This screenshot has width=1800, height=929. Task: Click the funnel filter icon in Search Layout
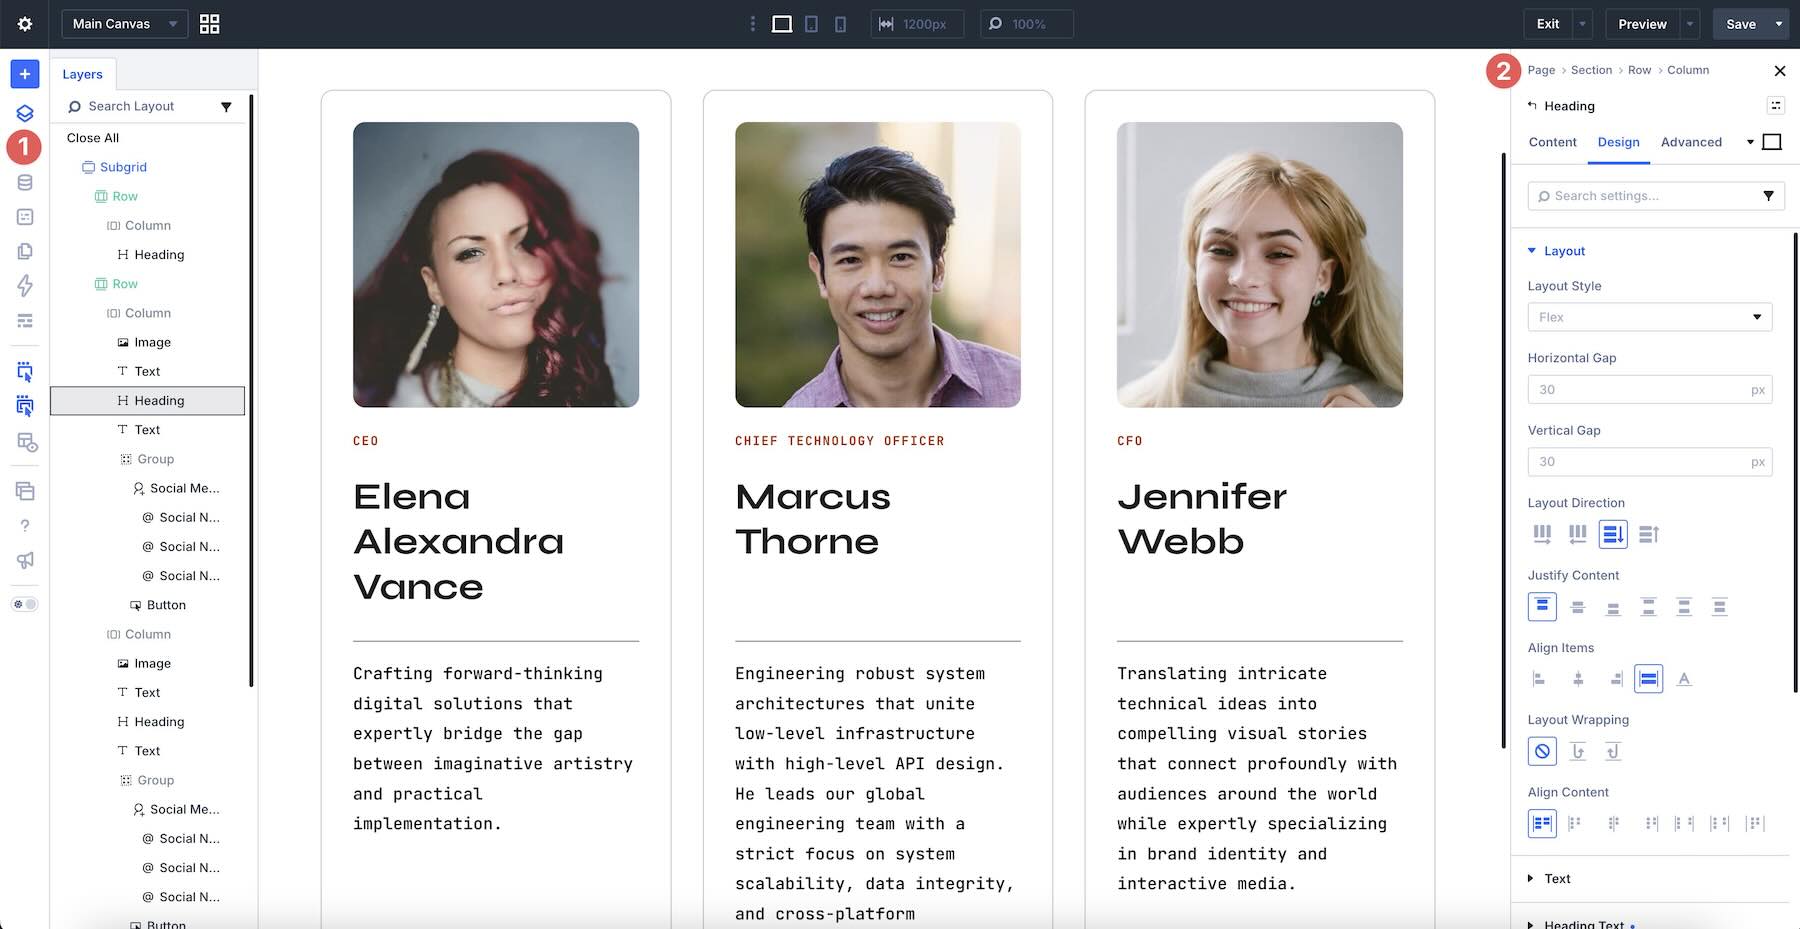(226, 107)
